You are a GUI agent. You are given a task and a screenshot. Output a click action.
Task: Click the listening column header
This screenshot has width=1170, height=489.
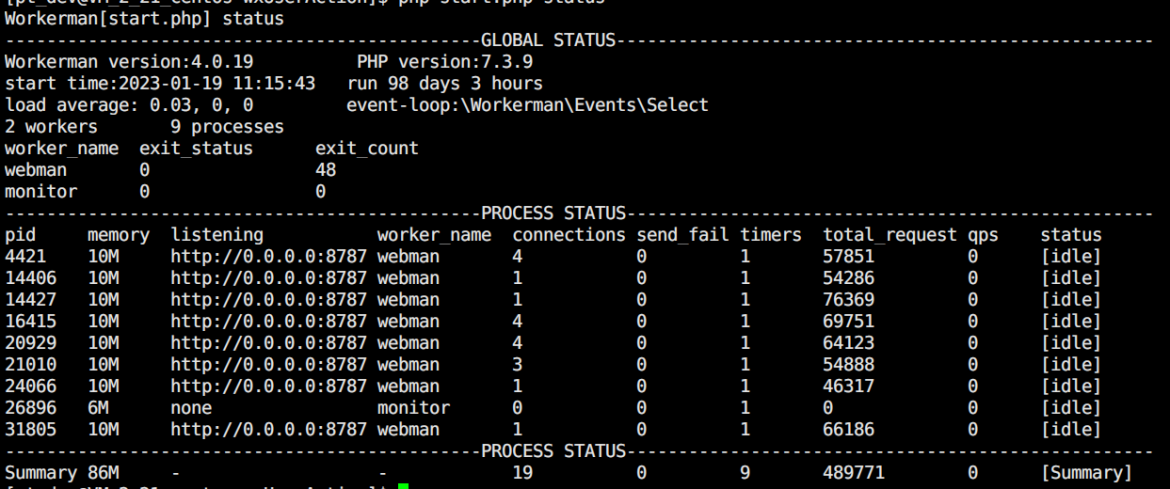217,235
